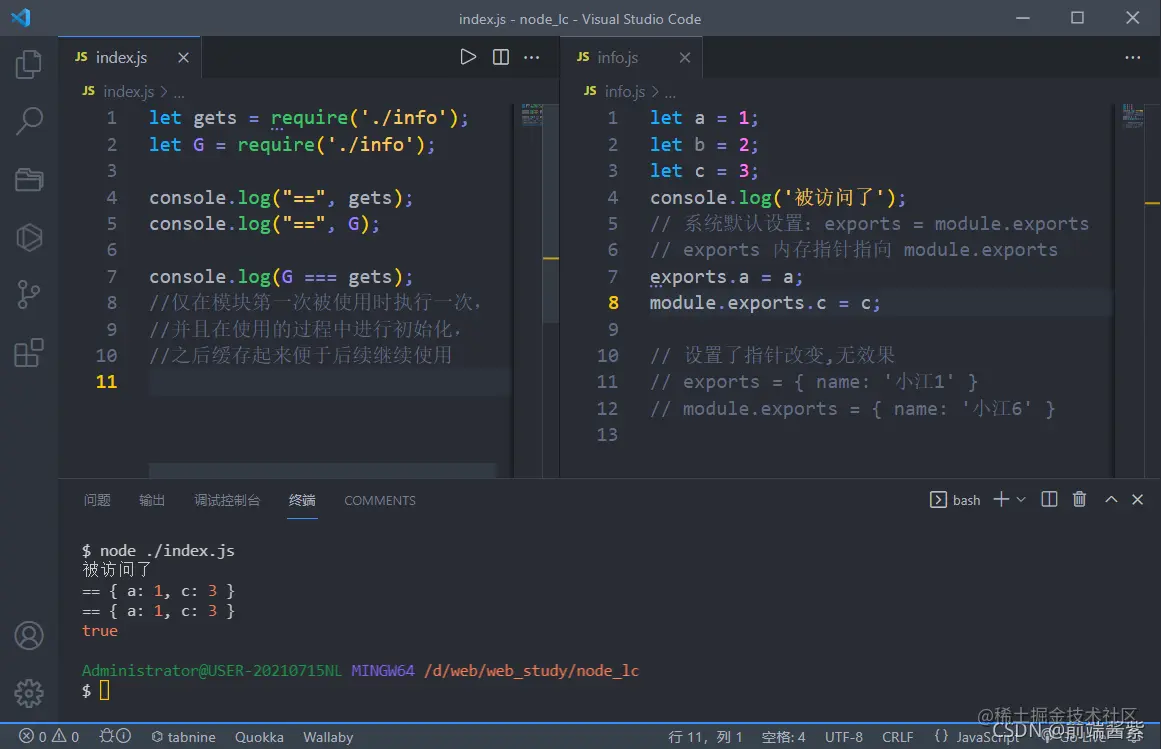Change encoding via UTF-8
Screen dimensions: 1161x749
(x=843, y=736)
